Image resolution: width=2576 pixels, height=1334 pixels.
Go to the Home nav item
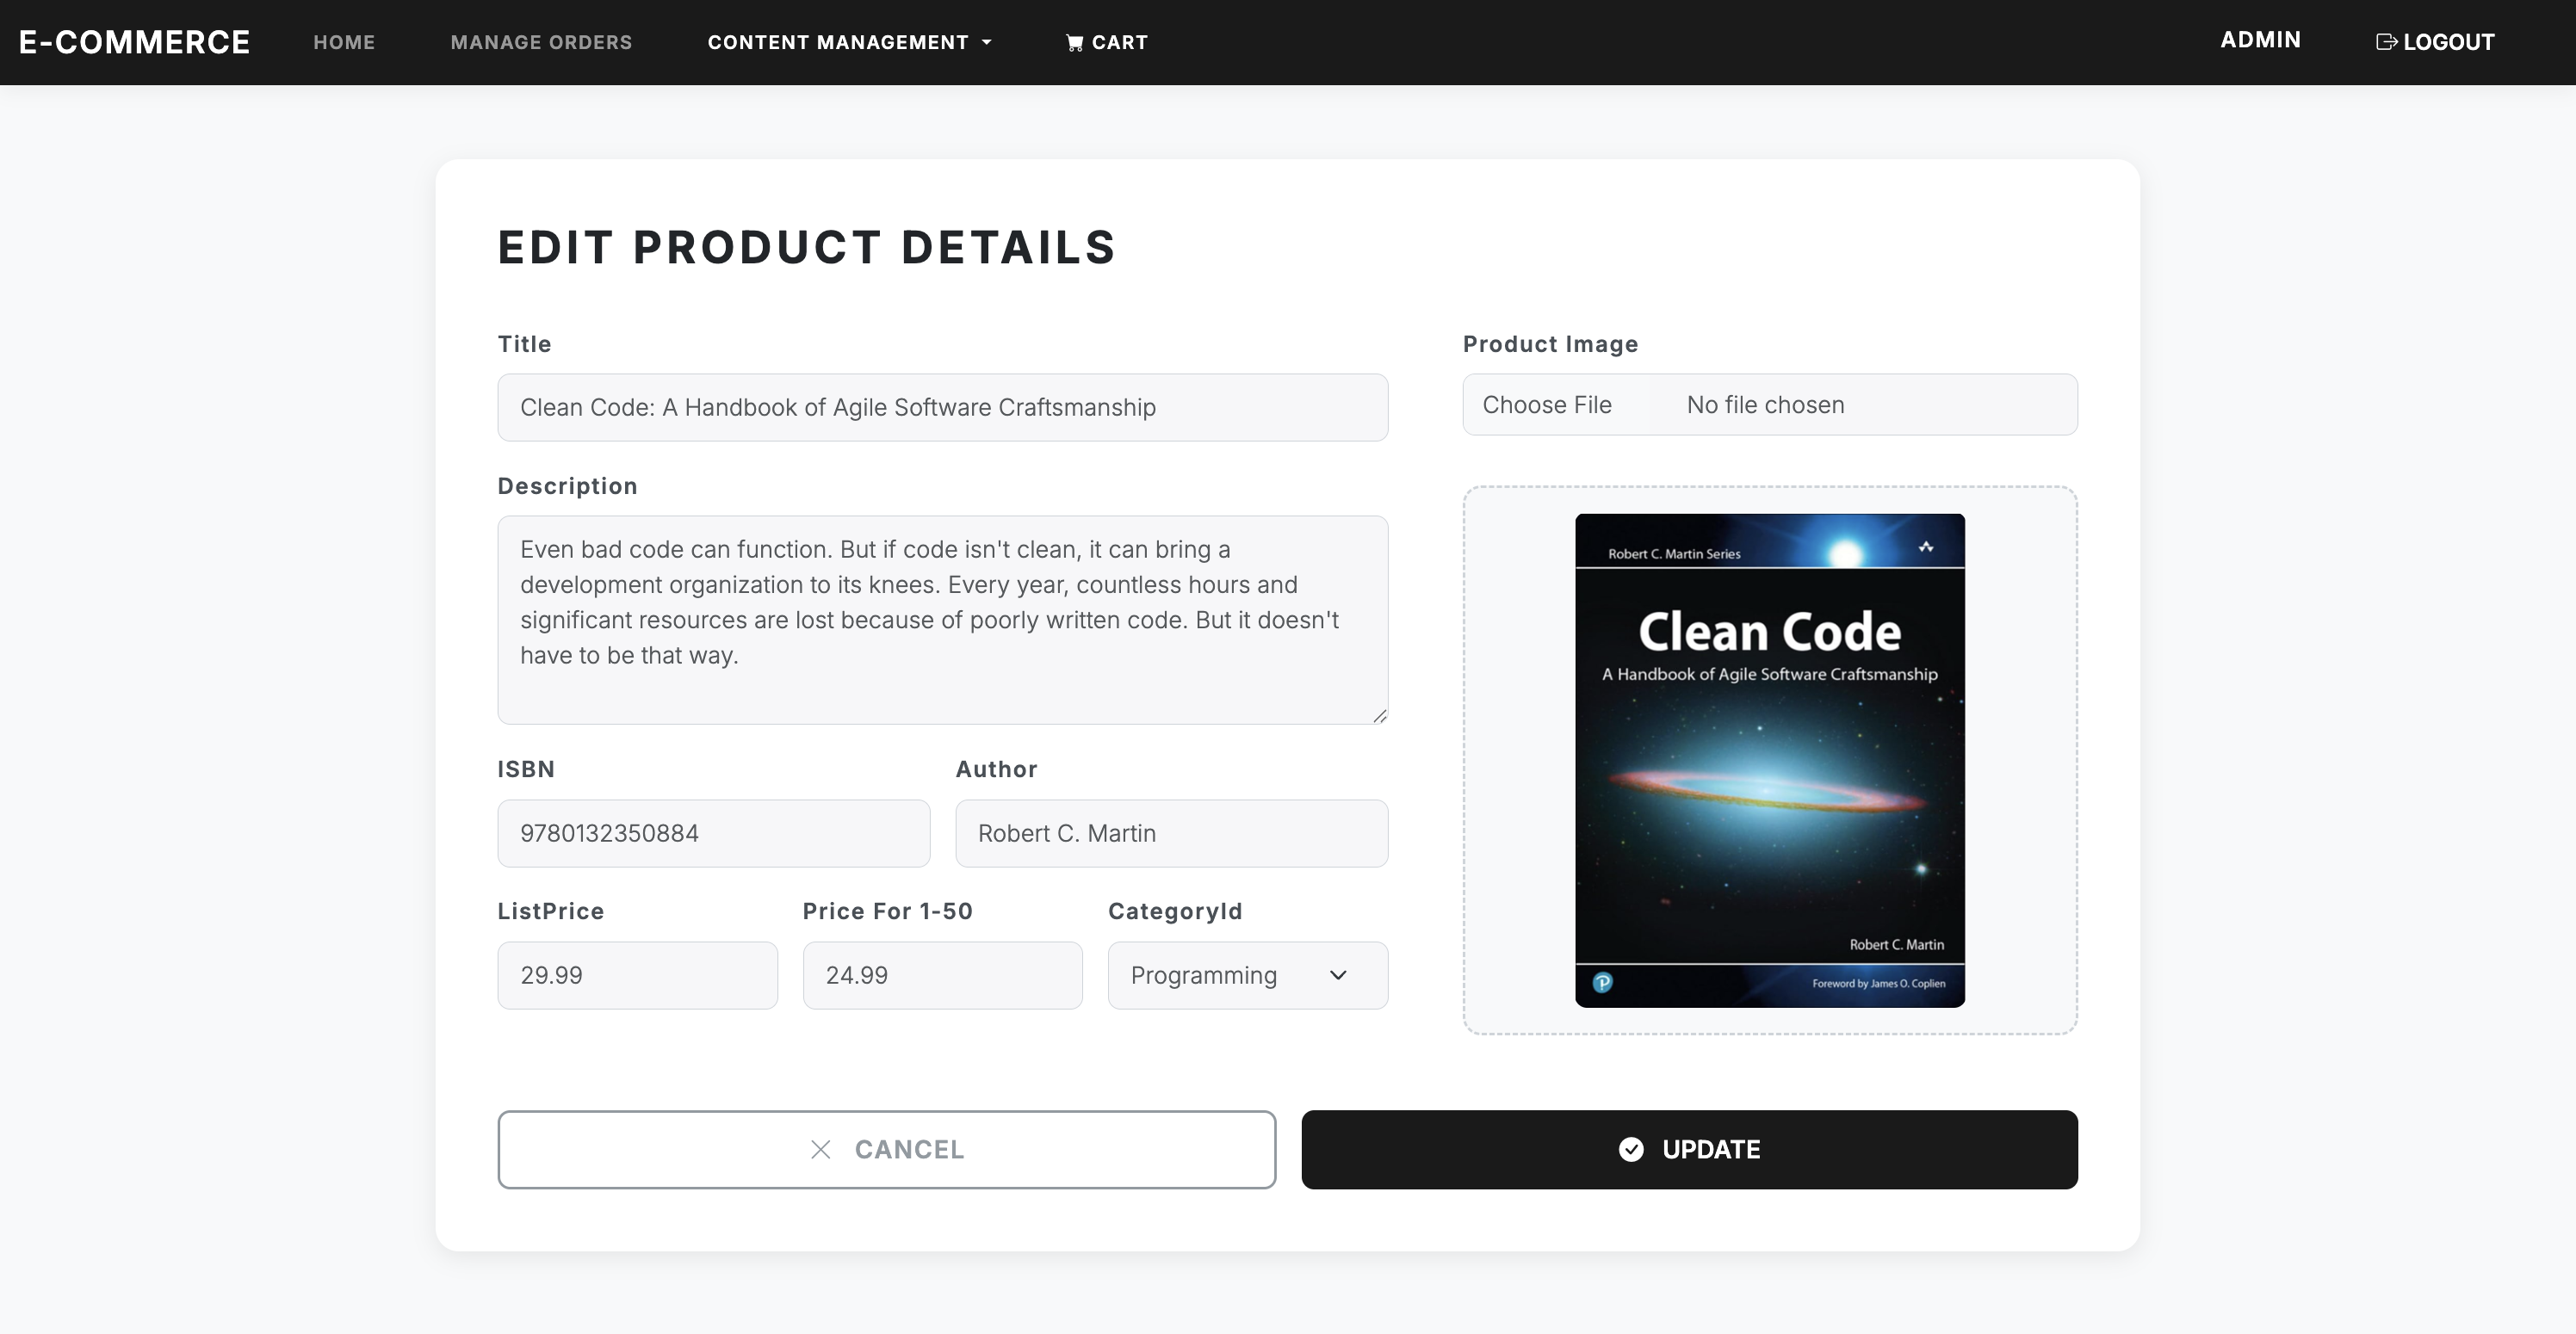click(344, 42)
